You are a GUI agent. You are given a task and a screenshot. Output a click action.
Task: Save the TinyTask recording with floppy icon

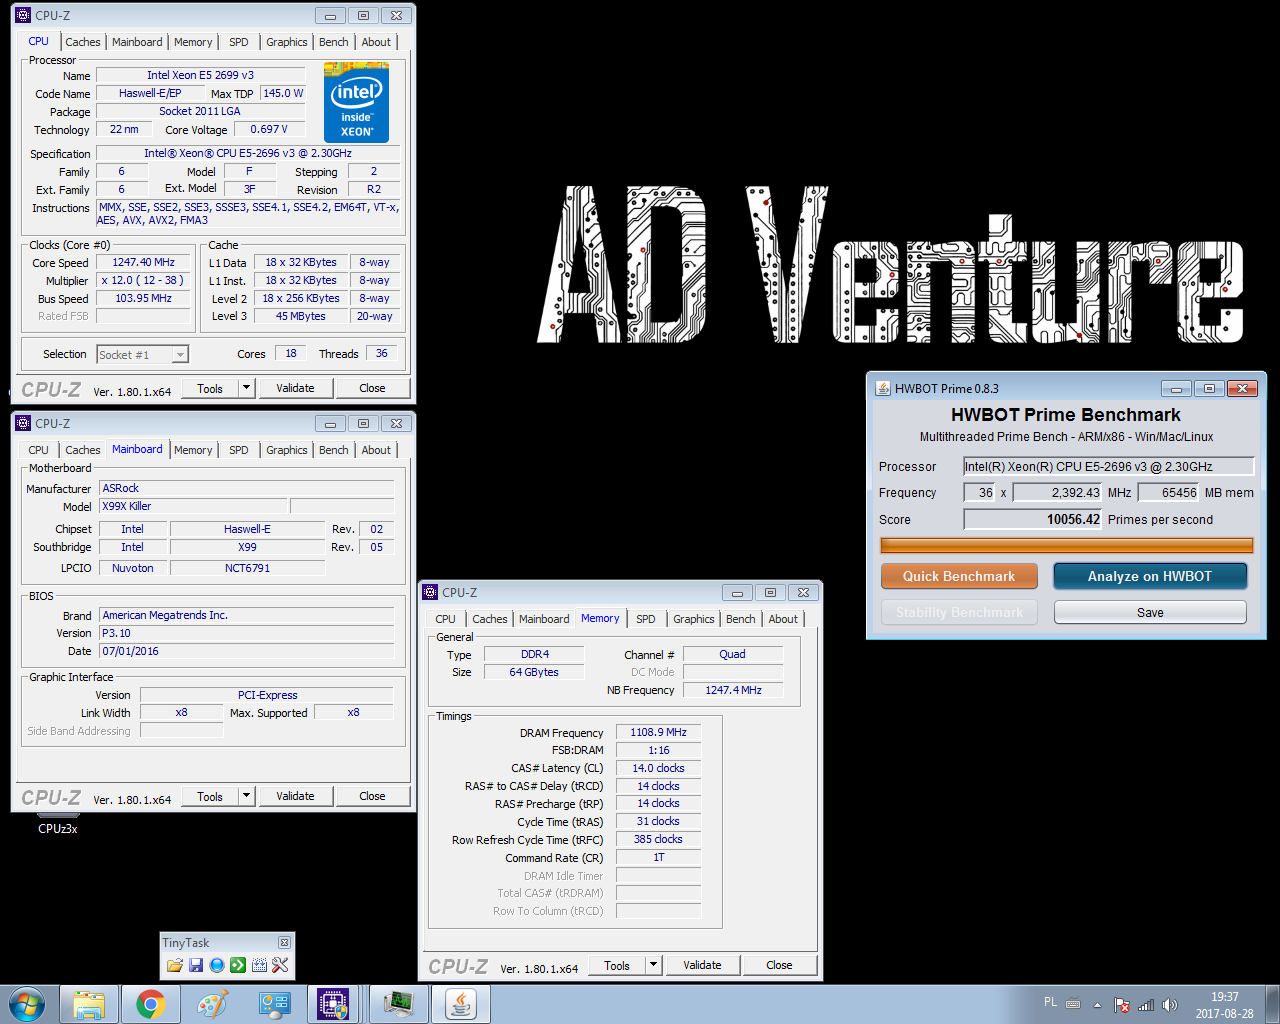coord(196,965)
